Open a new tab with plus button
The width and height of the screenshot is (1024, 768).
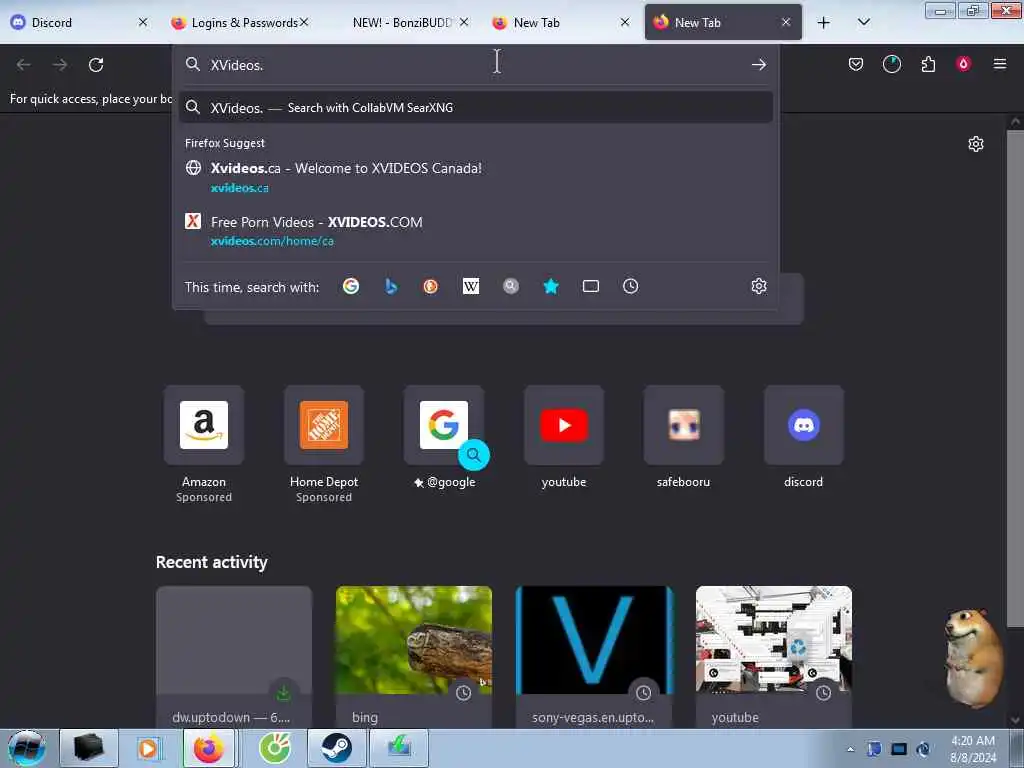[824, 22]
